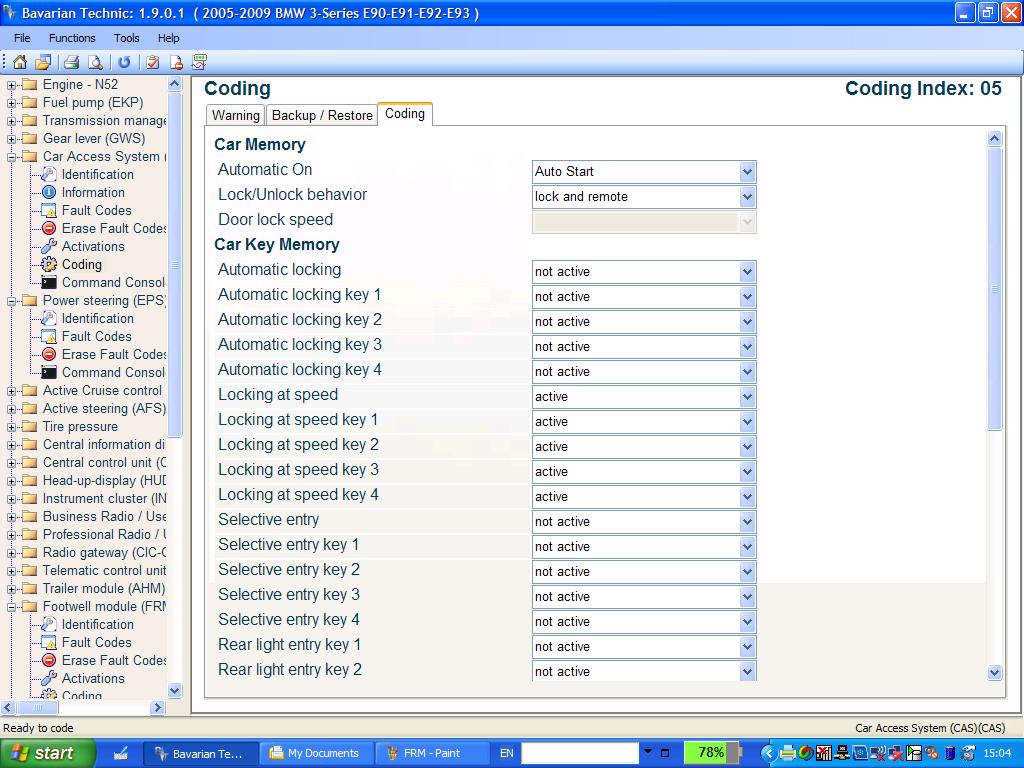Open Car Access System Activations
This screenshot has height=768, width=1024.
93,246
